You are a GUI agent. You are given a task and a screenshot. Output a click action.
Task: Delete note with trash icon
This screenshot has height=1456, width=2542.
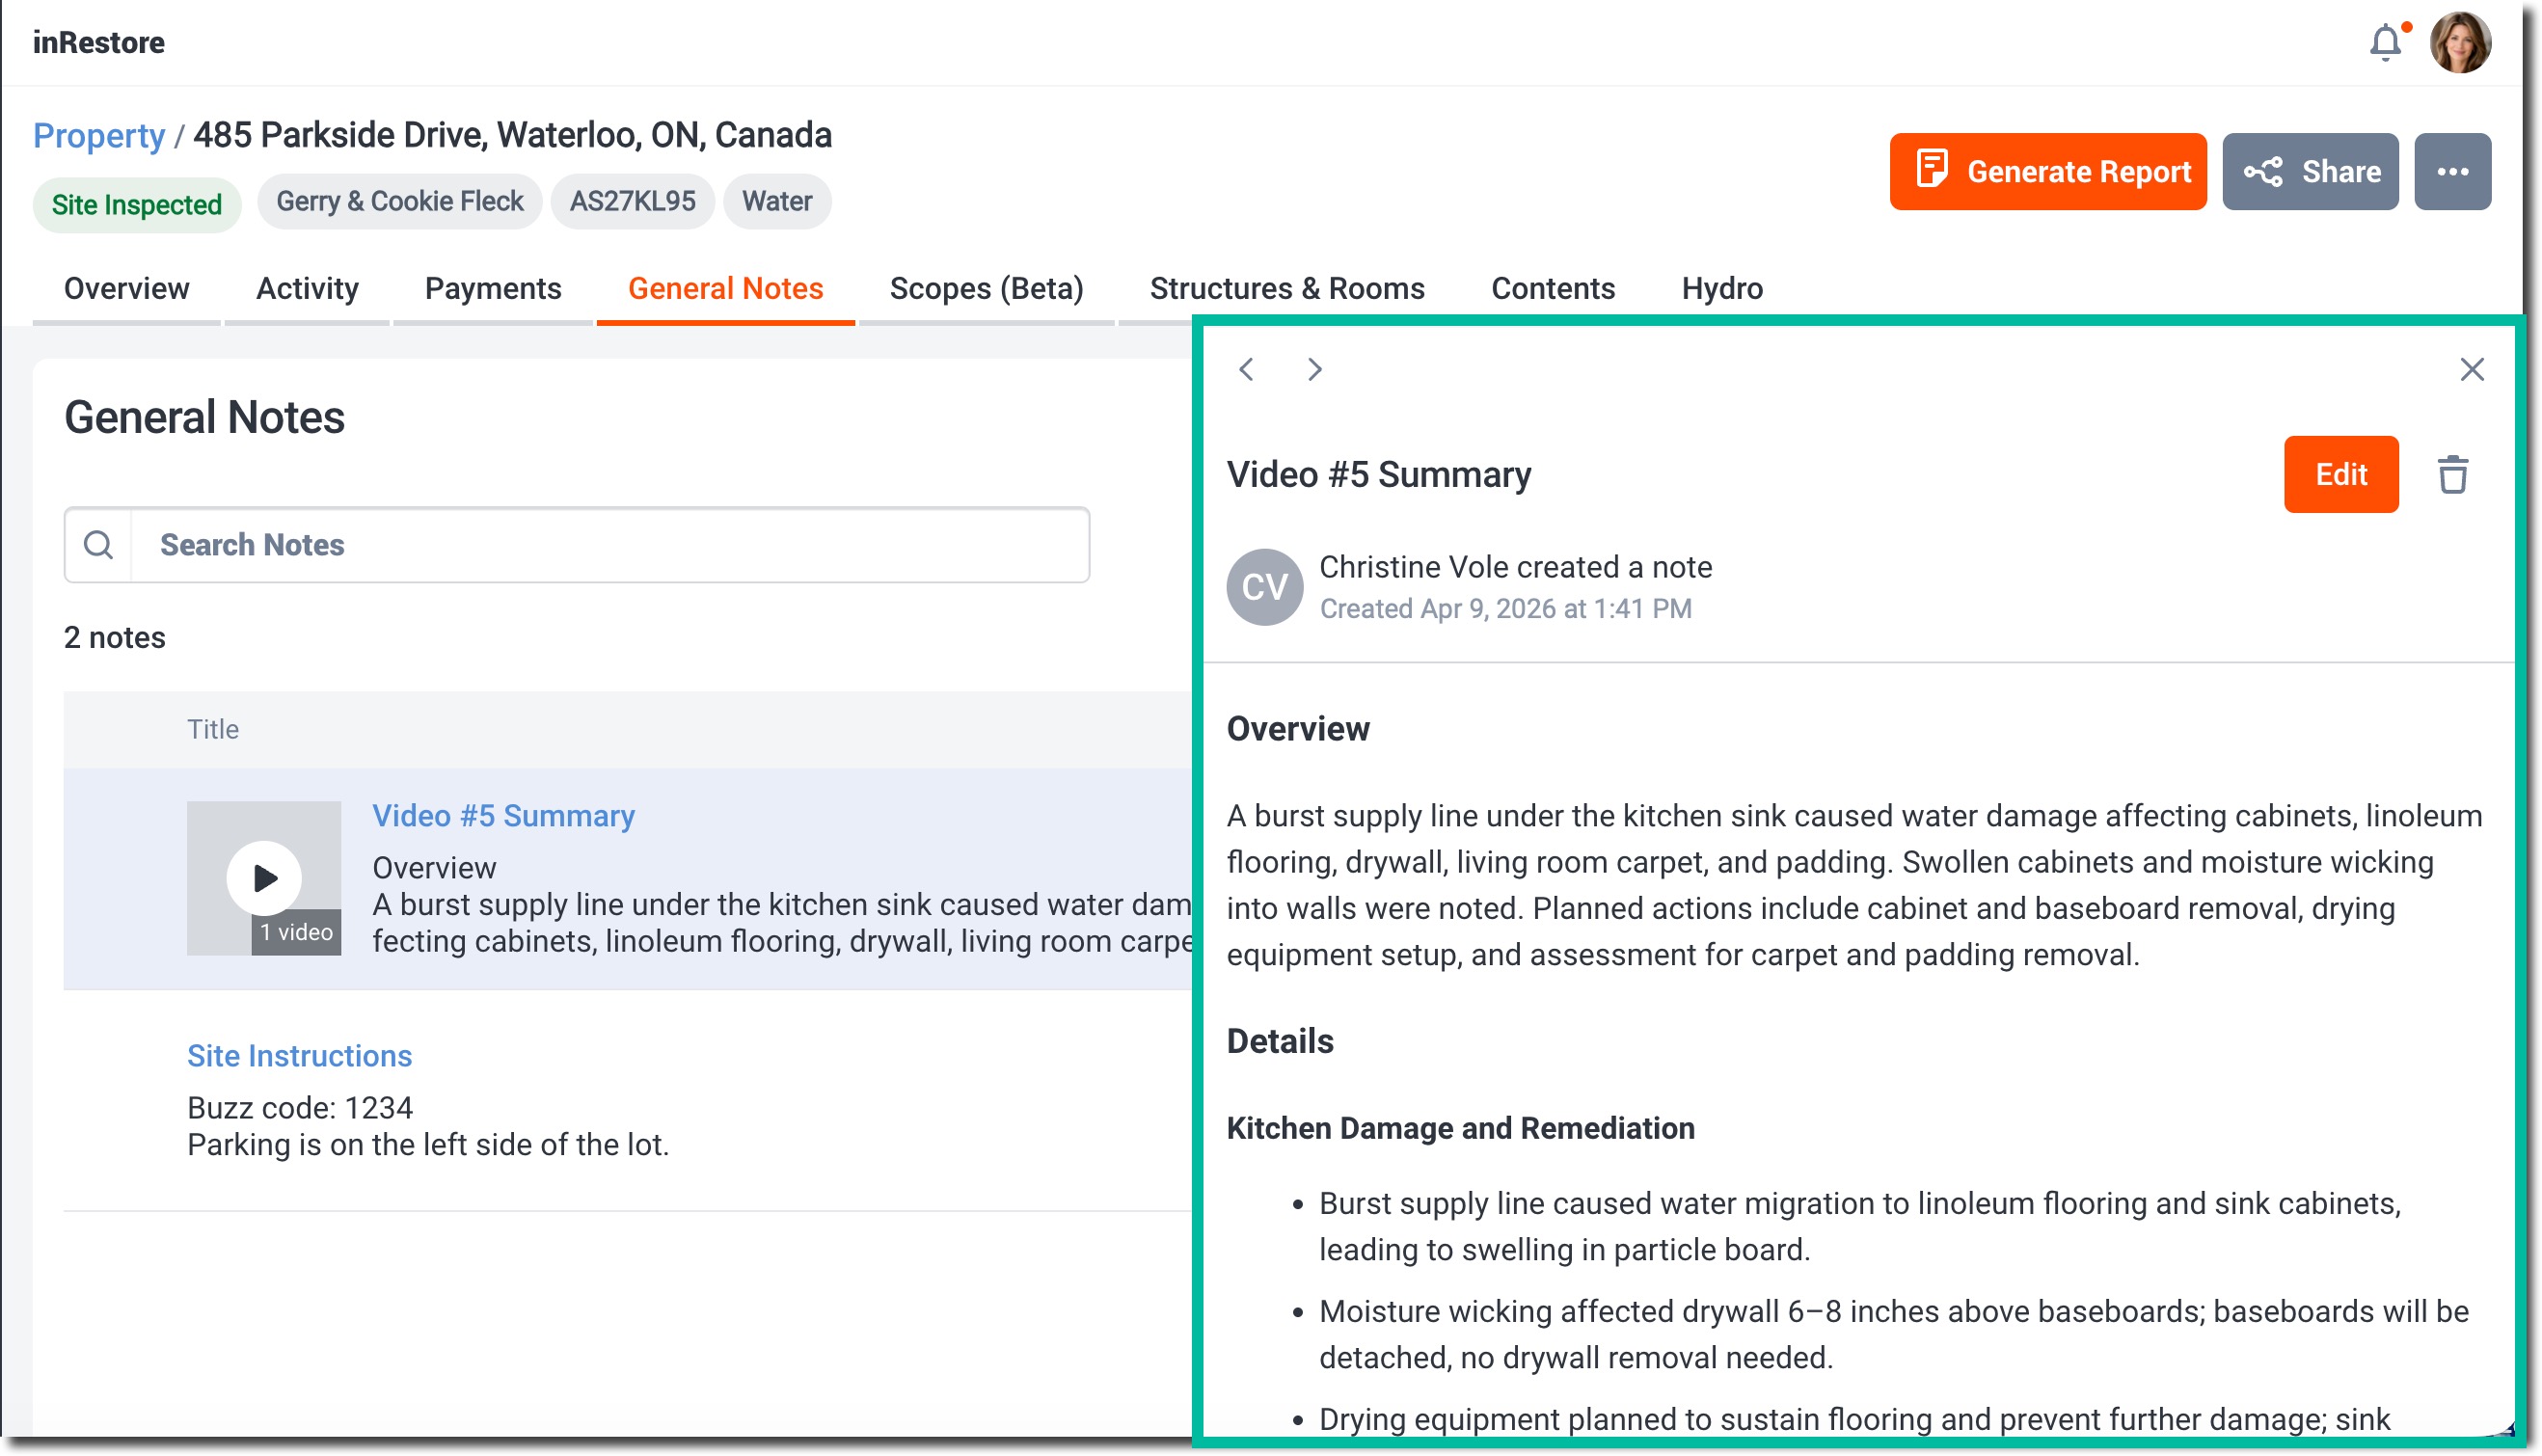2452,474
